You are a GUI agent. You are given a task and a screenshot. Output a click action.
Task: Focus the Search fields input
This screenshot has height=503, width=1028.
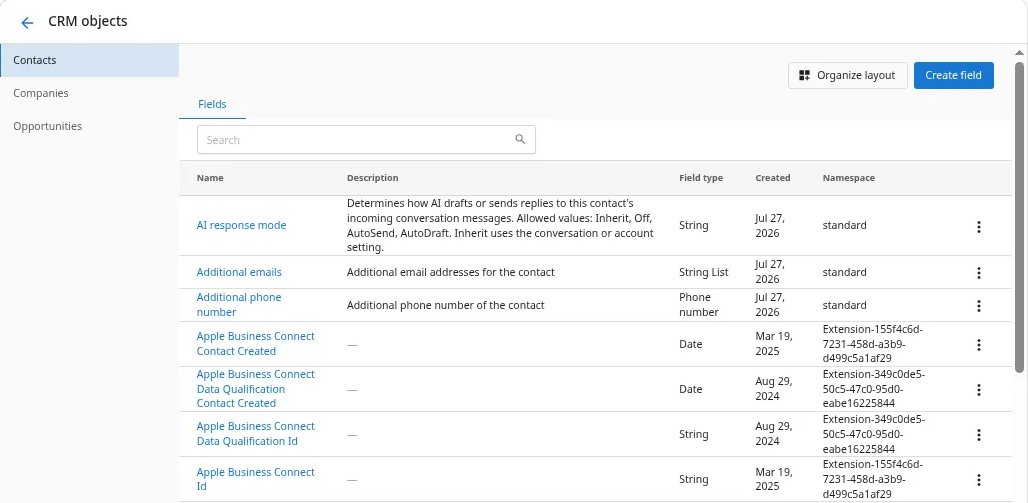[366, 140]
